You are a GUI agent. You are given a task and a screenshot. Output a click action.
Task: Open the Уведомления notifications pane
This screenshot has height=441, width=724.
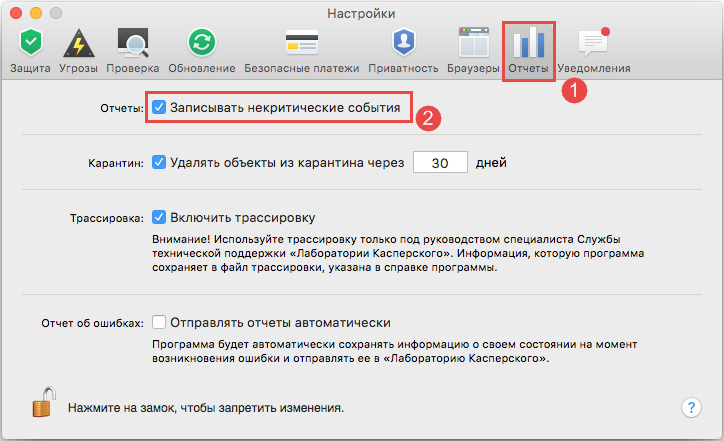point(594,51)
